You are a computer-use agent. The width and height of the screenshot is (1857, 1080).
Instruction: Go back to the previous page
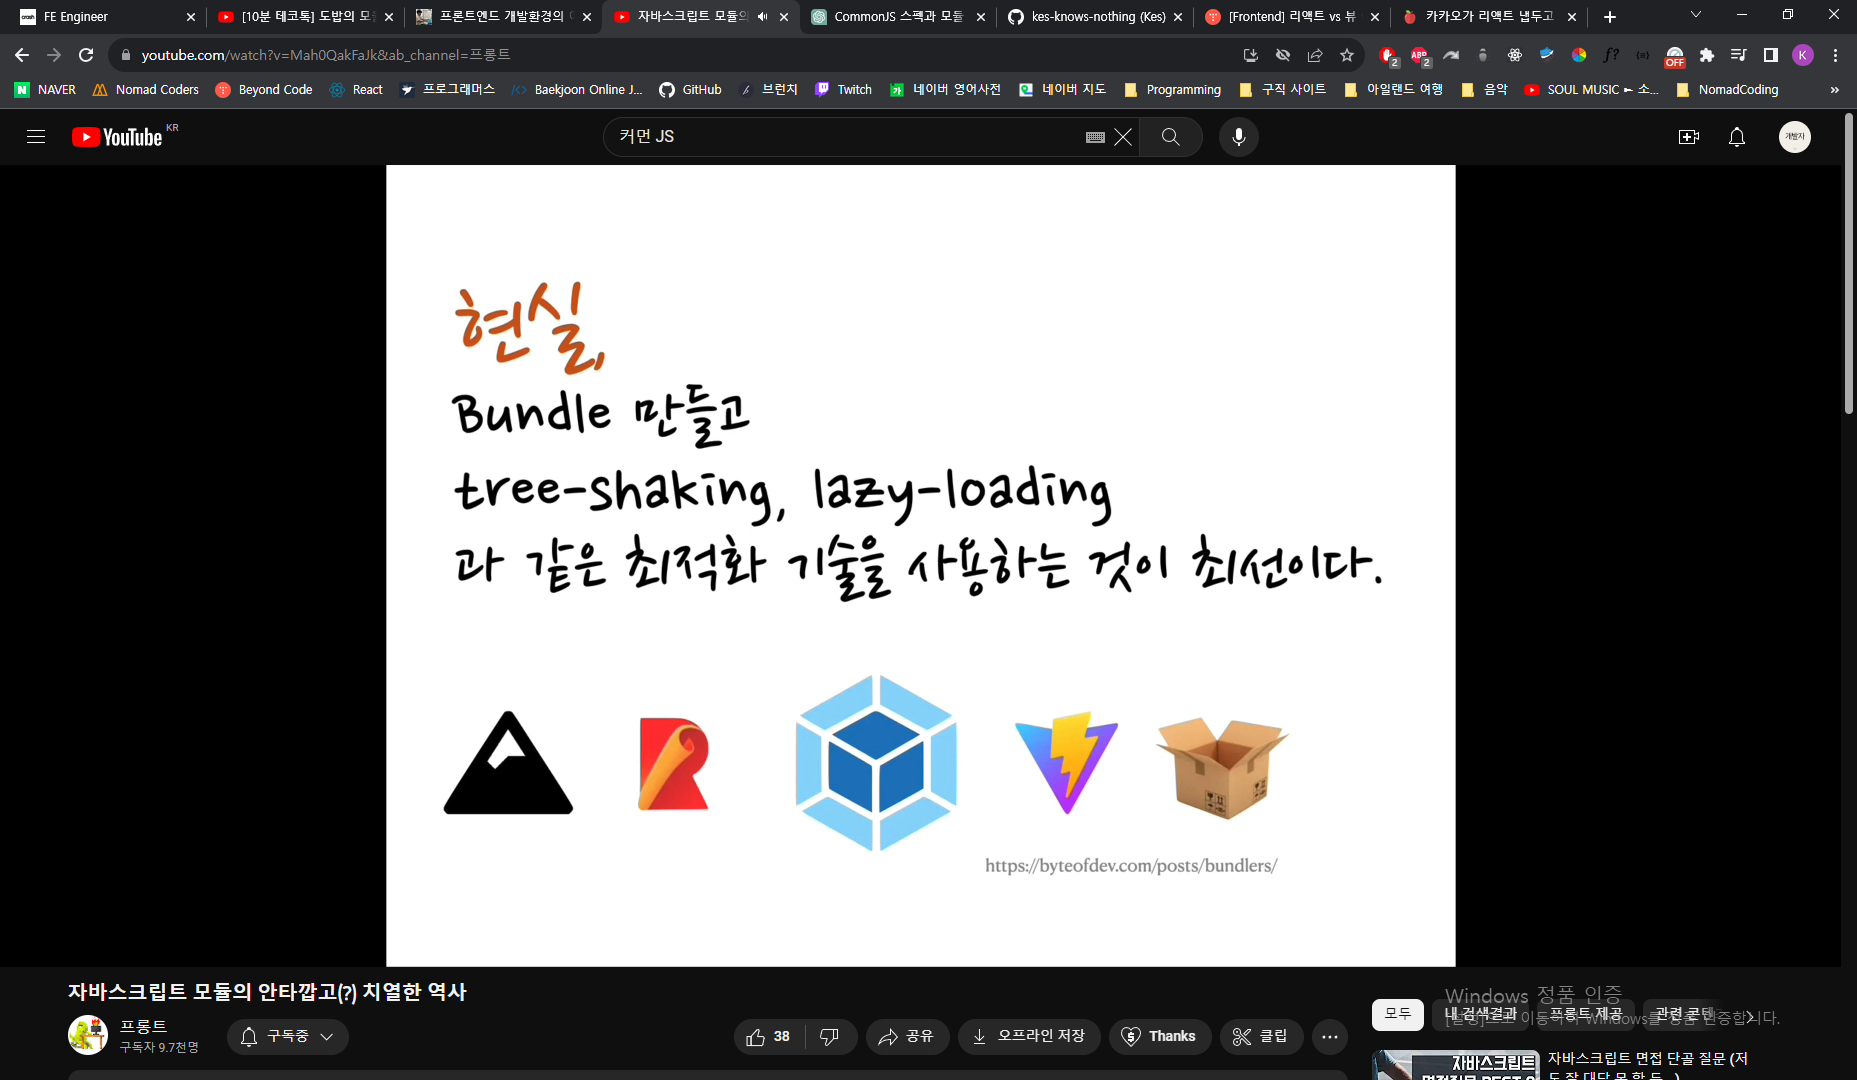tap(22, 55)
